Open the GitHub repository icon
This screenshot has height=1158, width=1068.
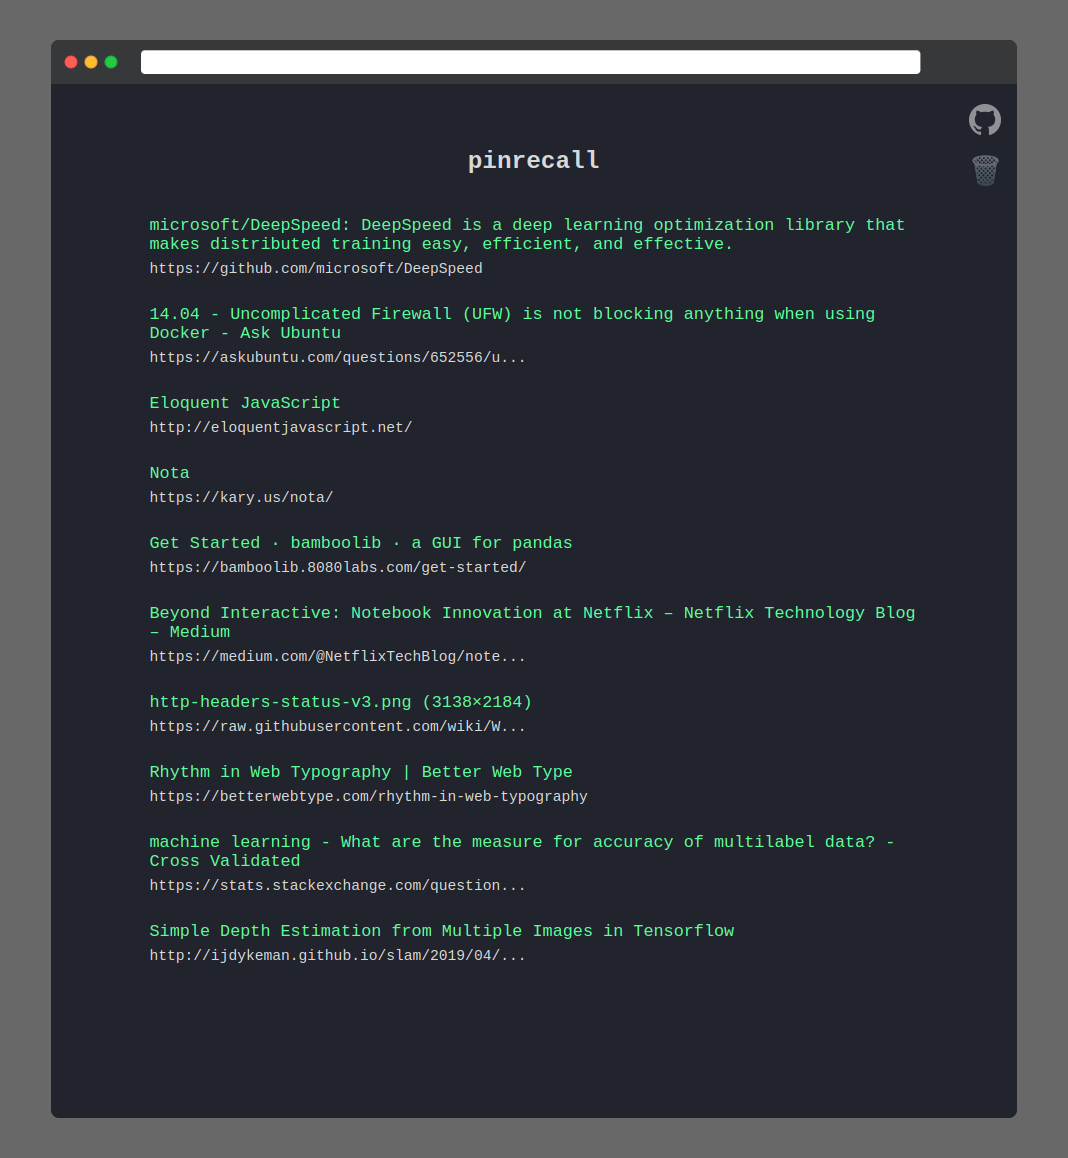point(985,120)
